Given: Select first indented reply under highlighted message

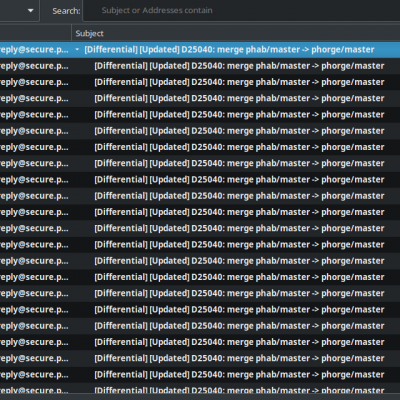Looking at the screenshot, I should (200, 66).
